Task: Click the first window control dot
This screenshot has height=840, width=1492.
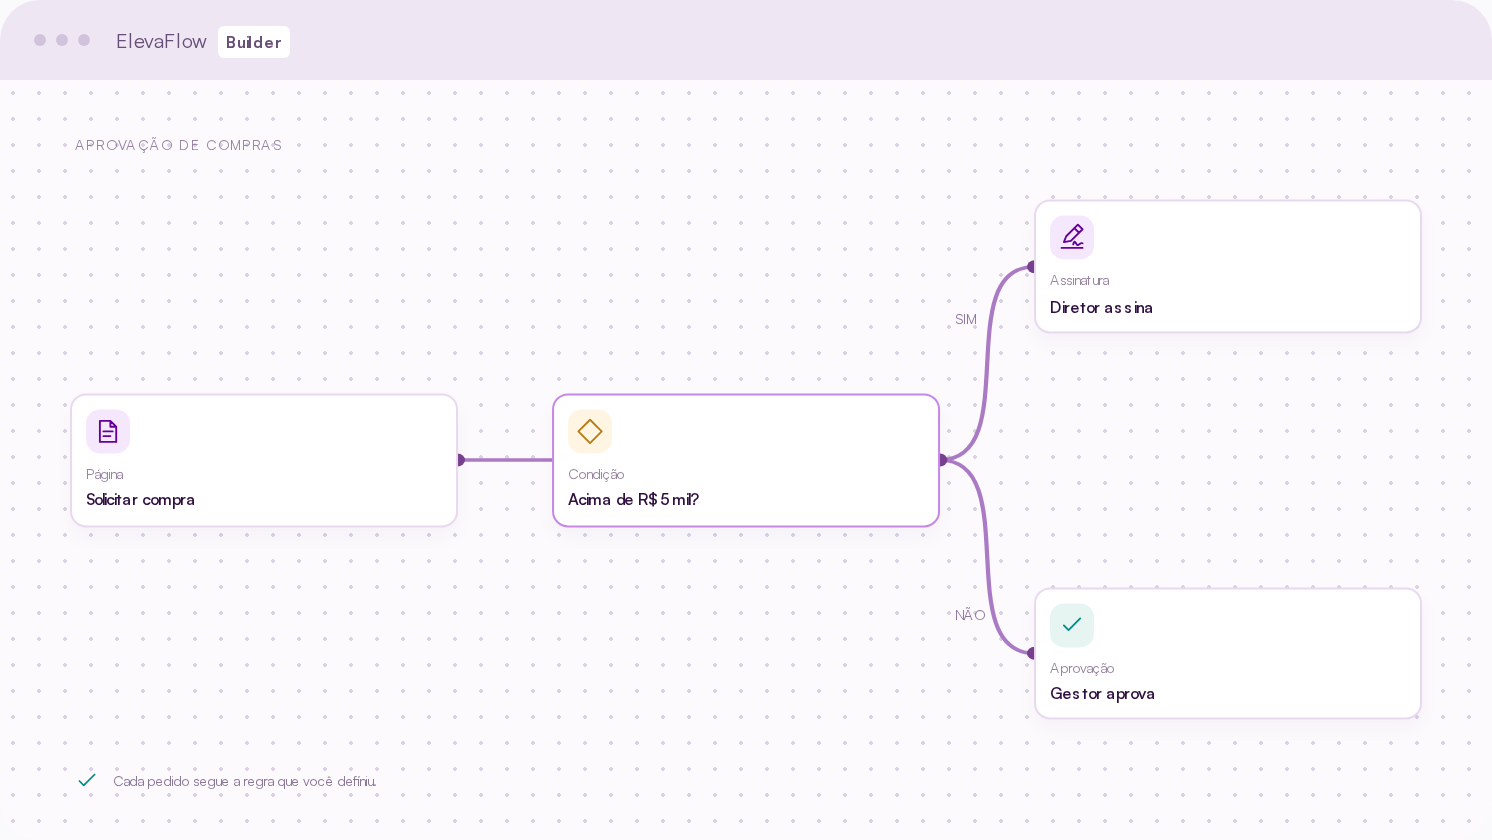Action: point(40,40)
